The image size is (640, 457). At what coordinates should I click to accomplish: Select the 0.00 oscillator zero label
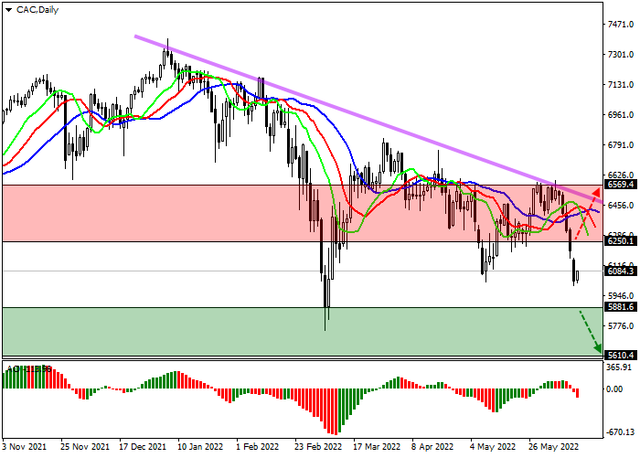[615, 389]
